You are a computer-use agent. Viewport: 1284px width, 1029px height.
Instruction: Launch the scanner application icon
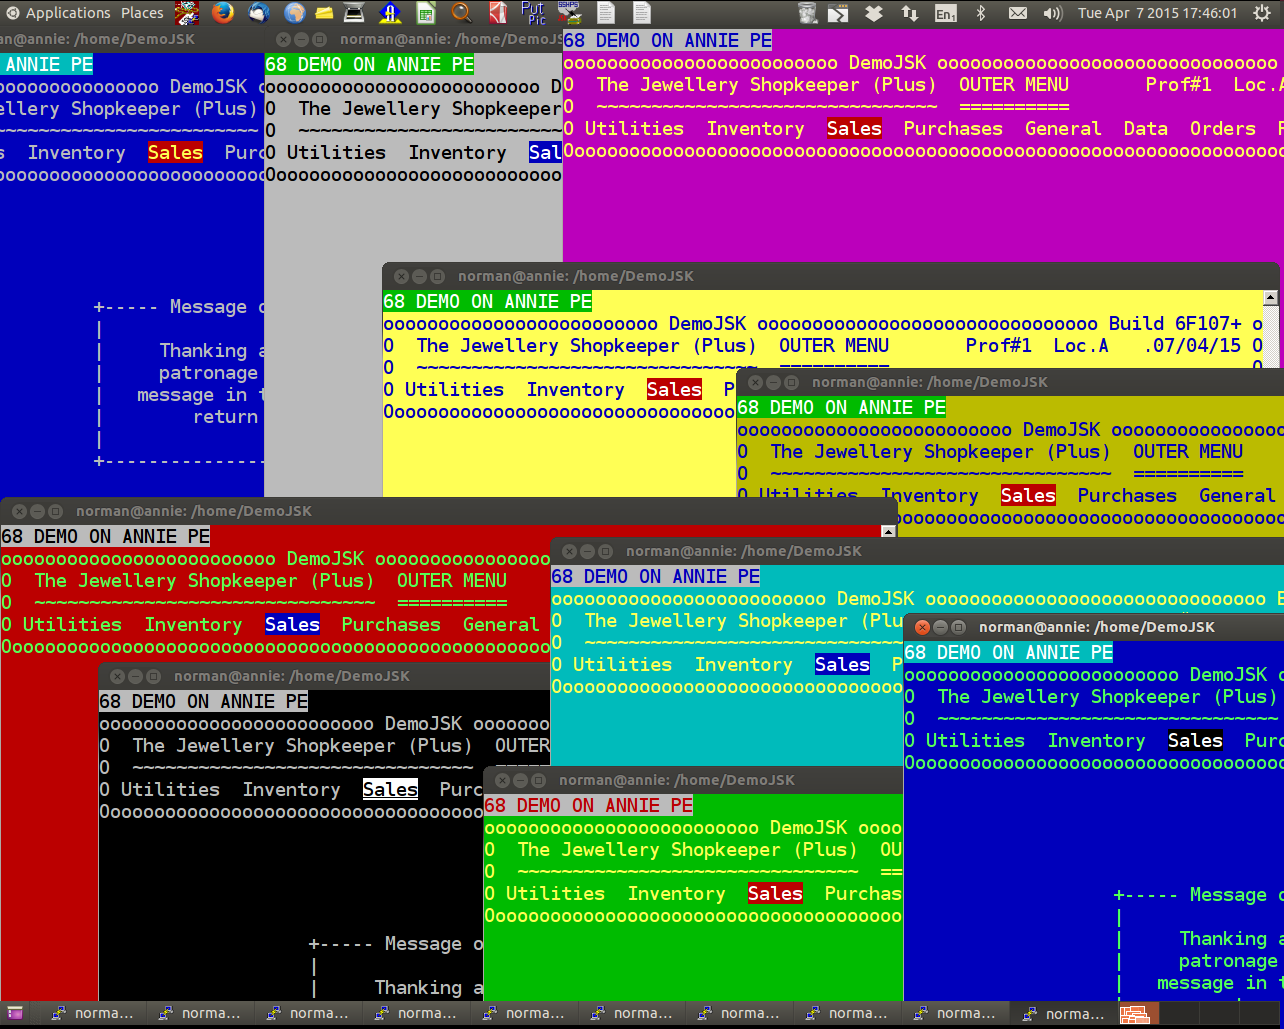point(355,13)
